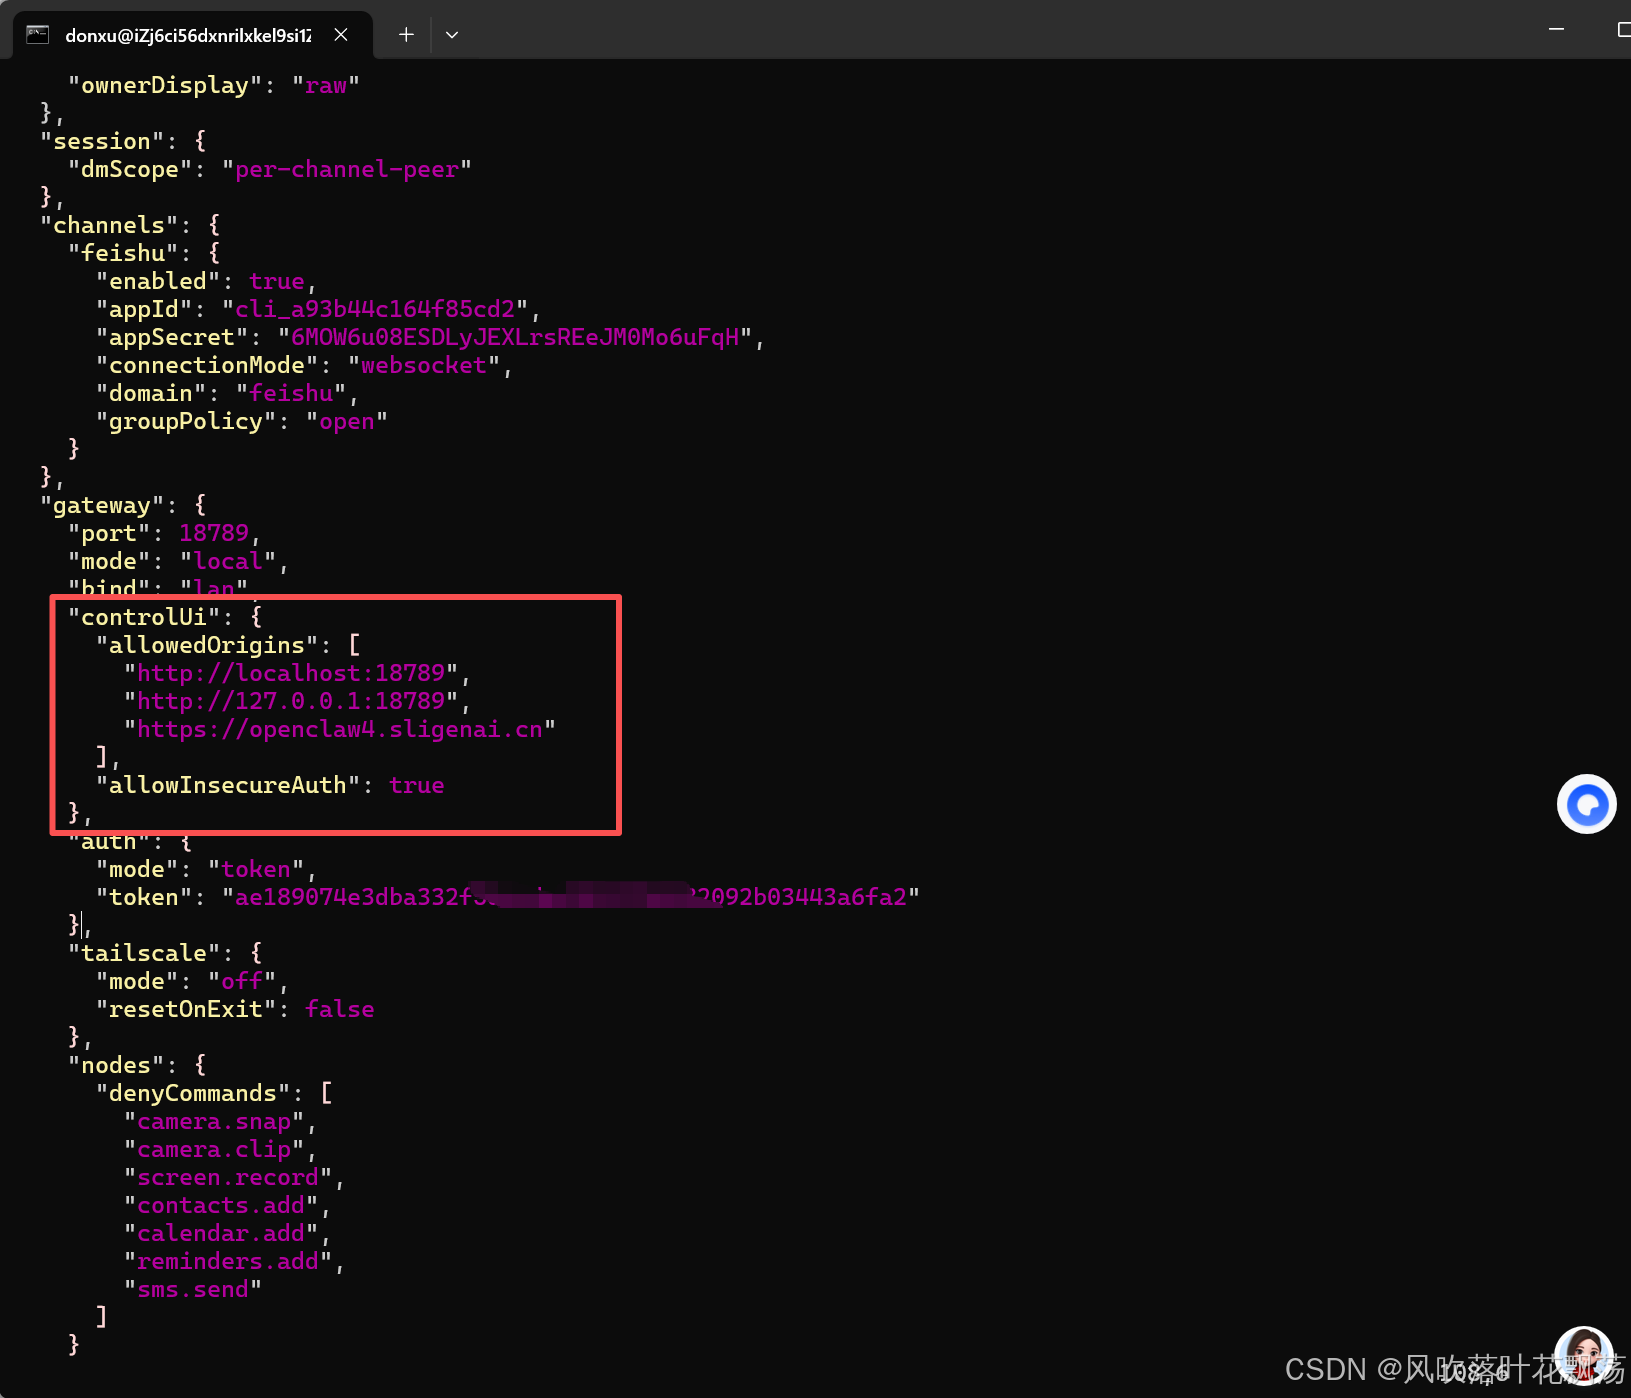The image size is (1631, 1398).
Task: Minimize the terminal window
Action: pos(1556,30)
